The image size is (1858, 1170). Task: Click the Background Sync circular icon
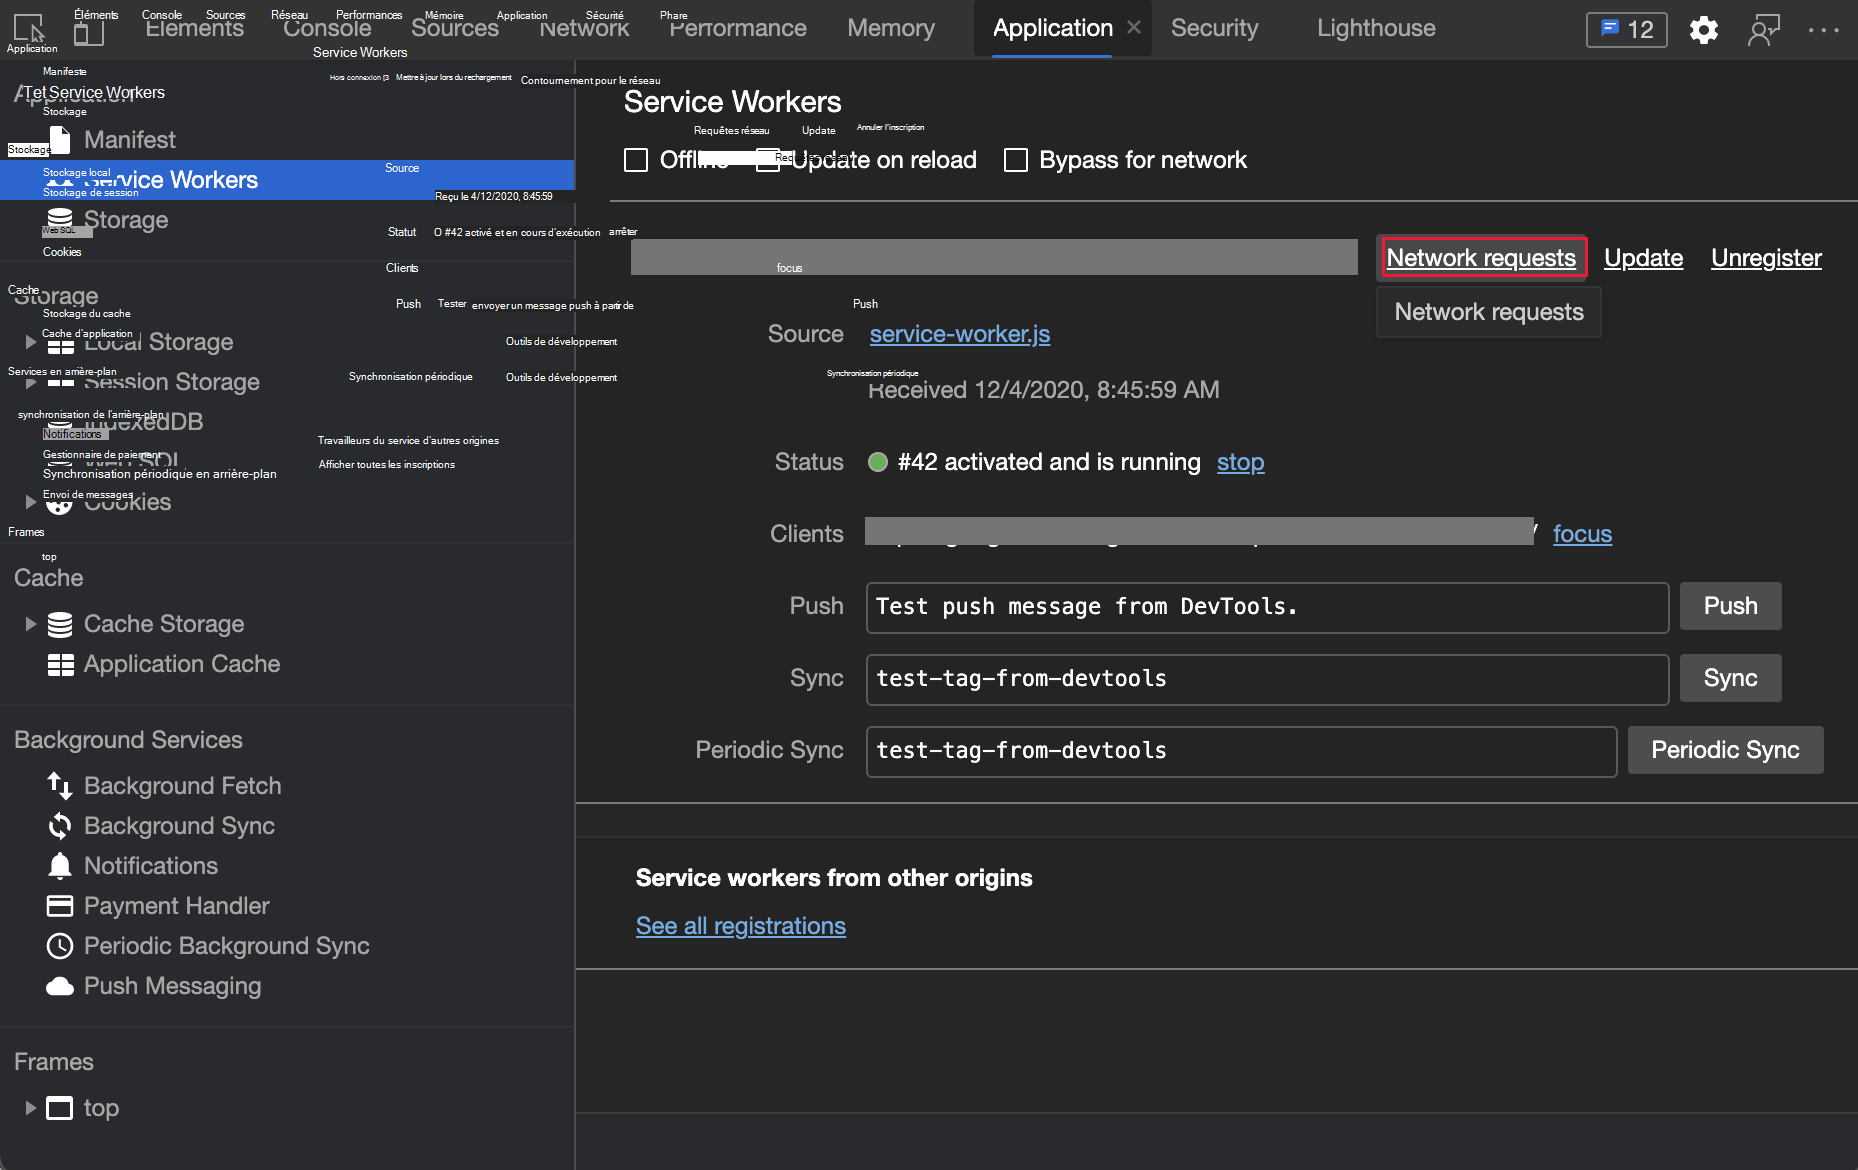pos(60,826)
